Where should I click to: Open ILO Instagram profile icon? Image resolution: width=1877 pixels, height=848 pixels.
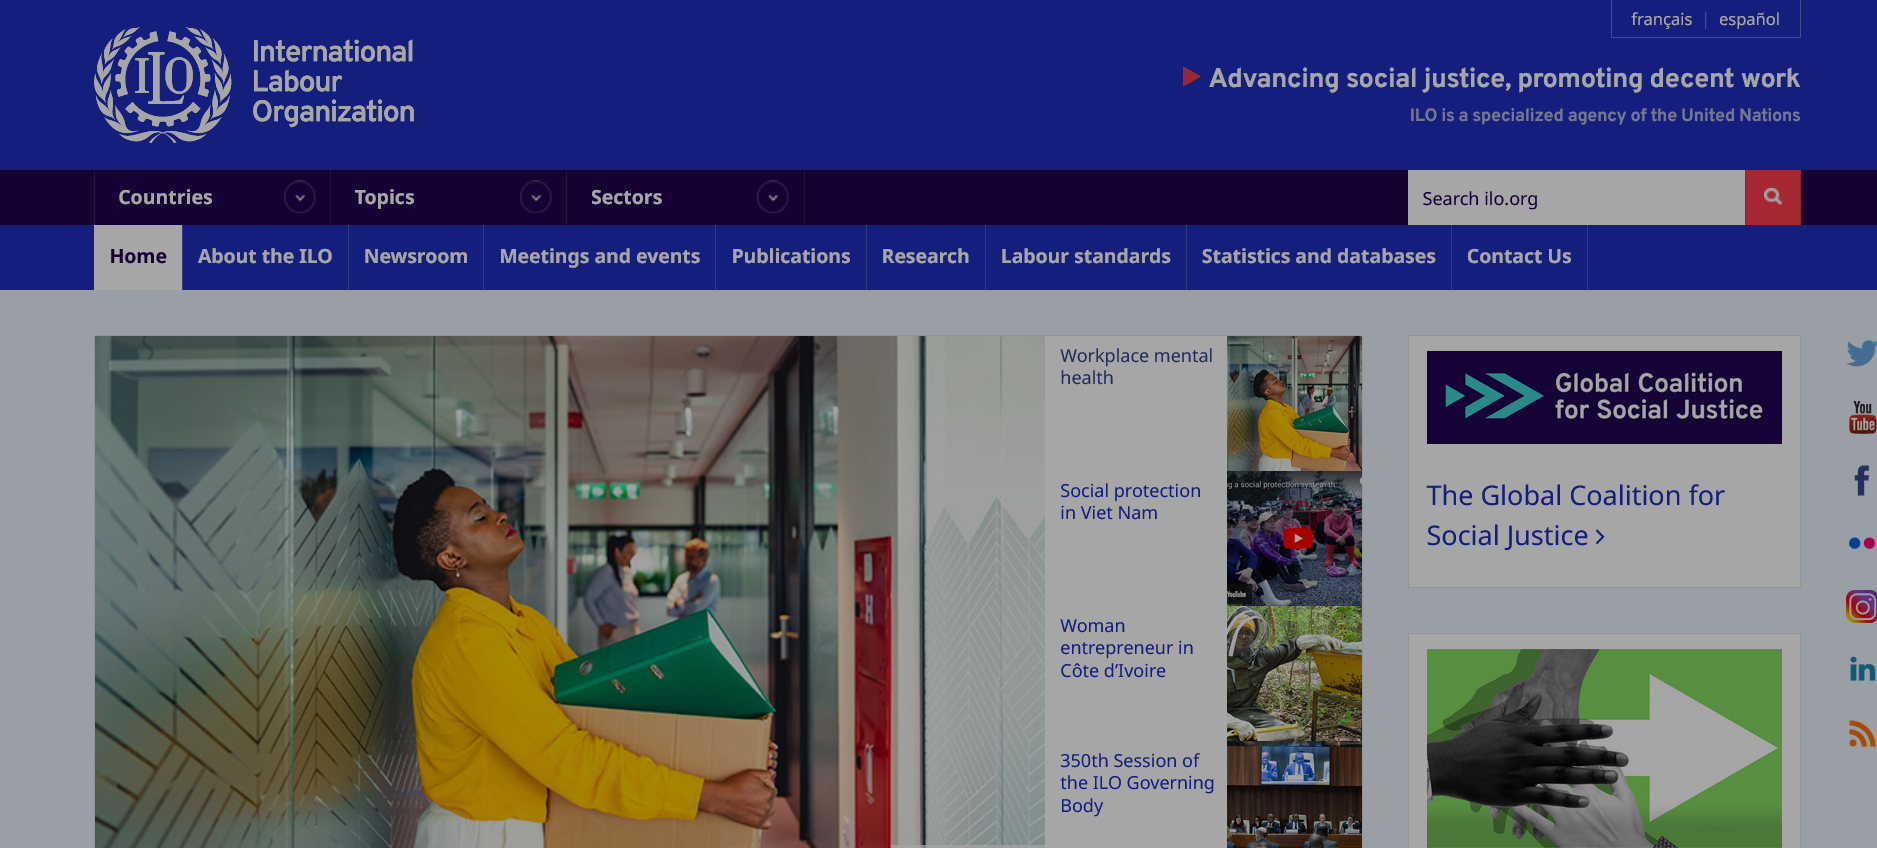(1861, 606)
